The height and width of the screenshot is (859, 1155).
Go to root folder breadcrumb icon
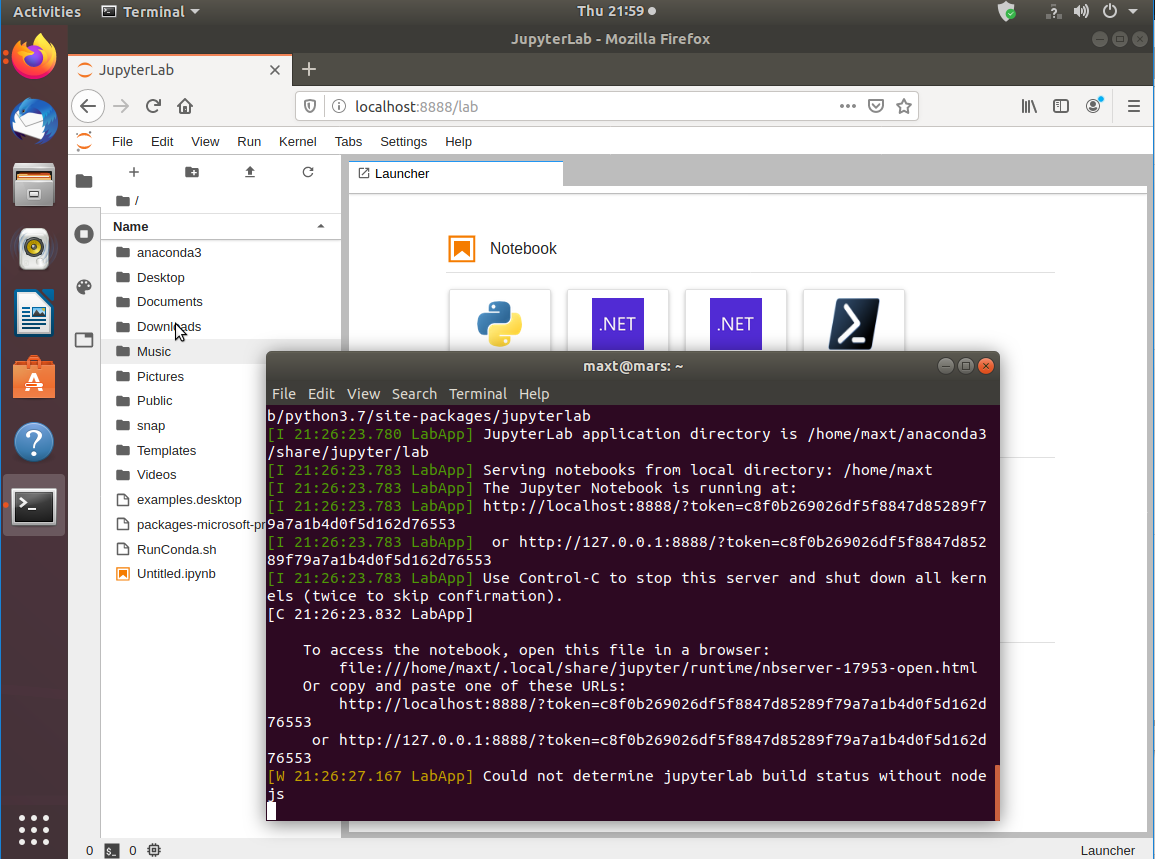coord(123,200)
